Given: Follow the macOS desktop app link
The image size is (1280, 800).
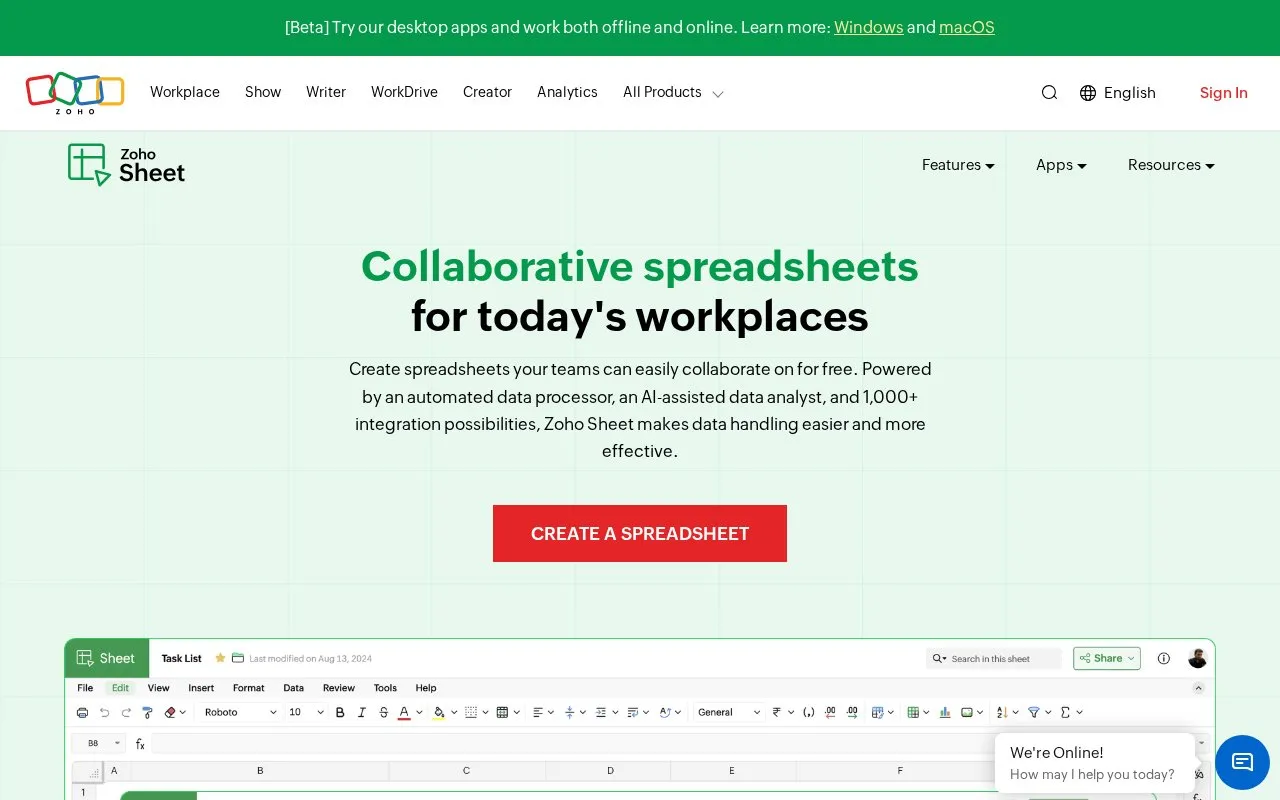Looking at the screenshot, I should [967, 28].
